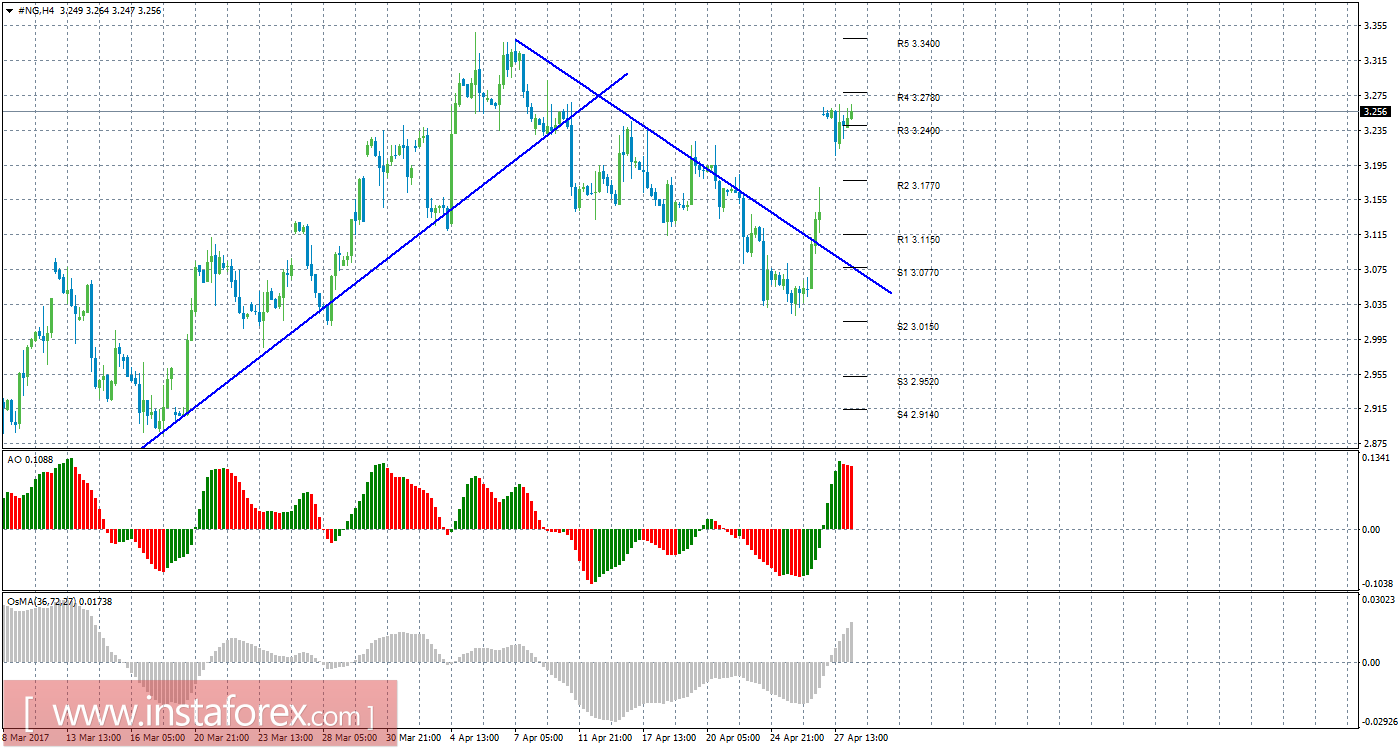
Task: Click the 2.875 price axis value
Action: [x=1375, y=443]
